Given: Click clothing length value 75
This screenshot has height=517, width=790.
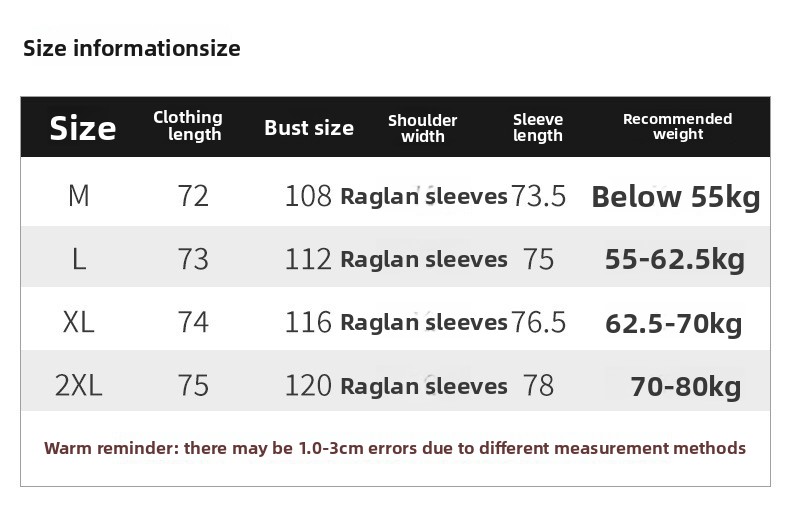Looking at the screenshot, I should (193, 385).
